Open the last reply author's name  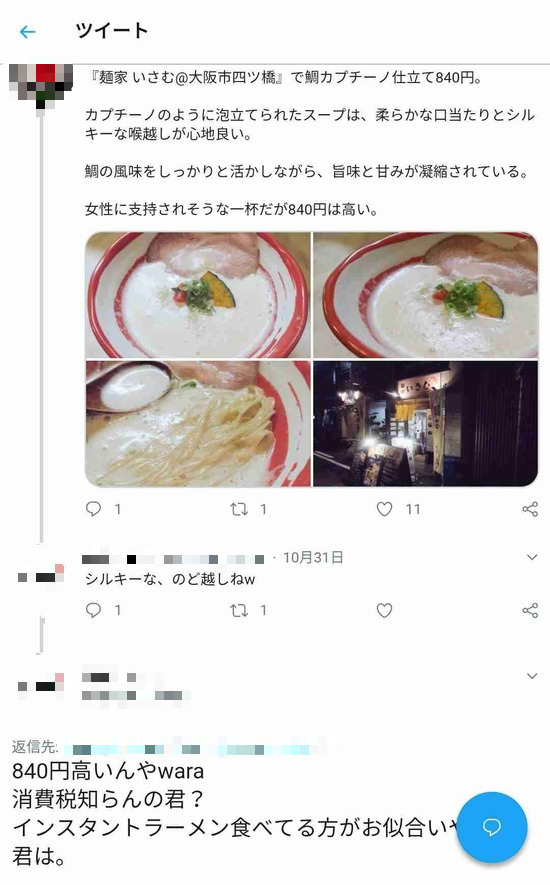[x=110, y=677]
